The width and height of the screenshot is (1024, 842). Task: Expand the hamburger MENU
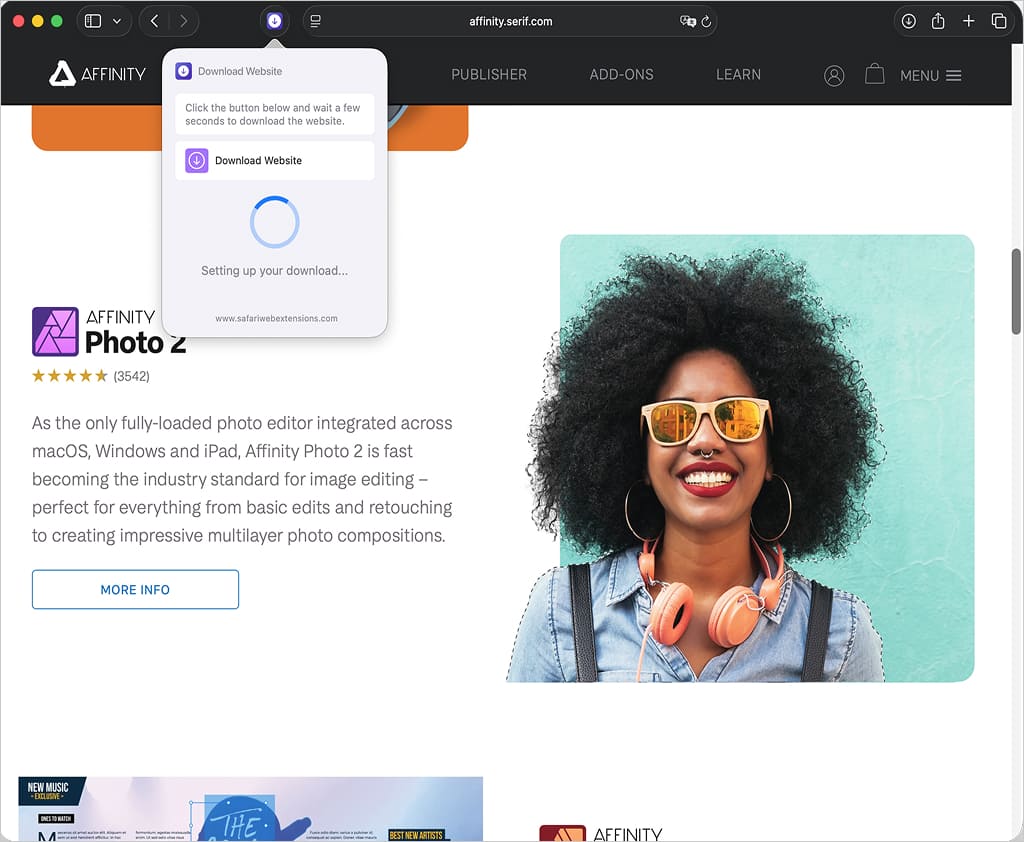[x=930, y=75]
